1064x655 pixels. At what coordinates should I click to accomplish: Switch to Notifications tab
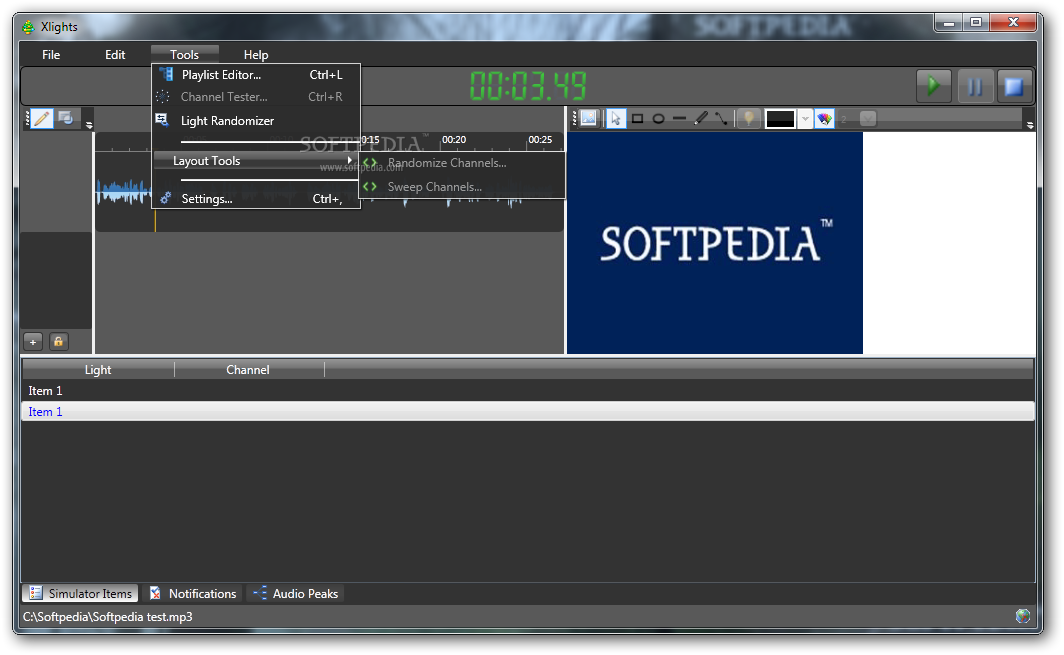point(193,593)
